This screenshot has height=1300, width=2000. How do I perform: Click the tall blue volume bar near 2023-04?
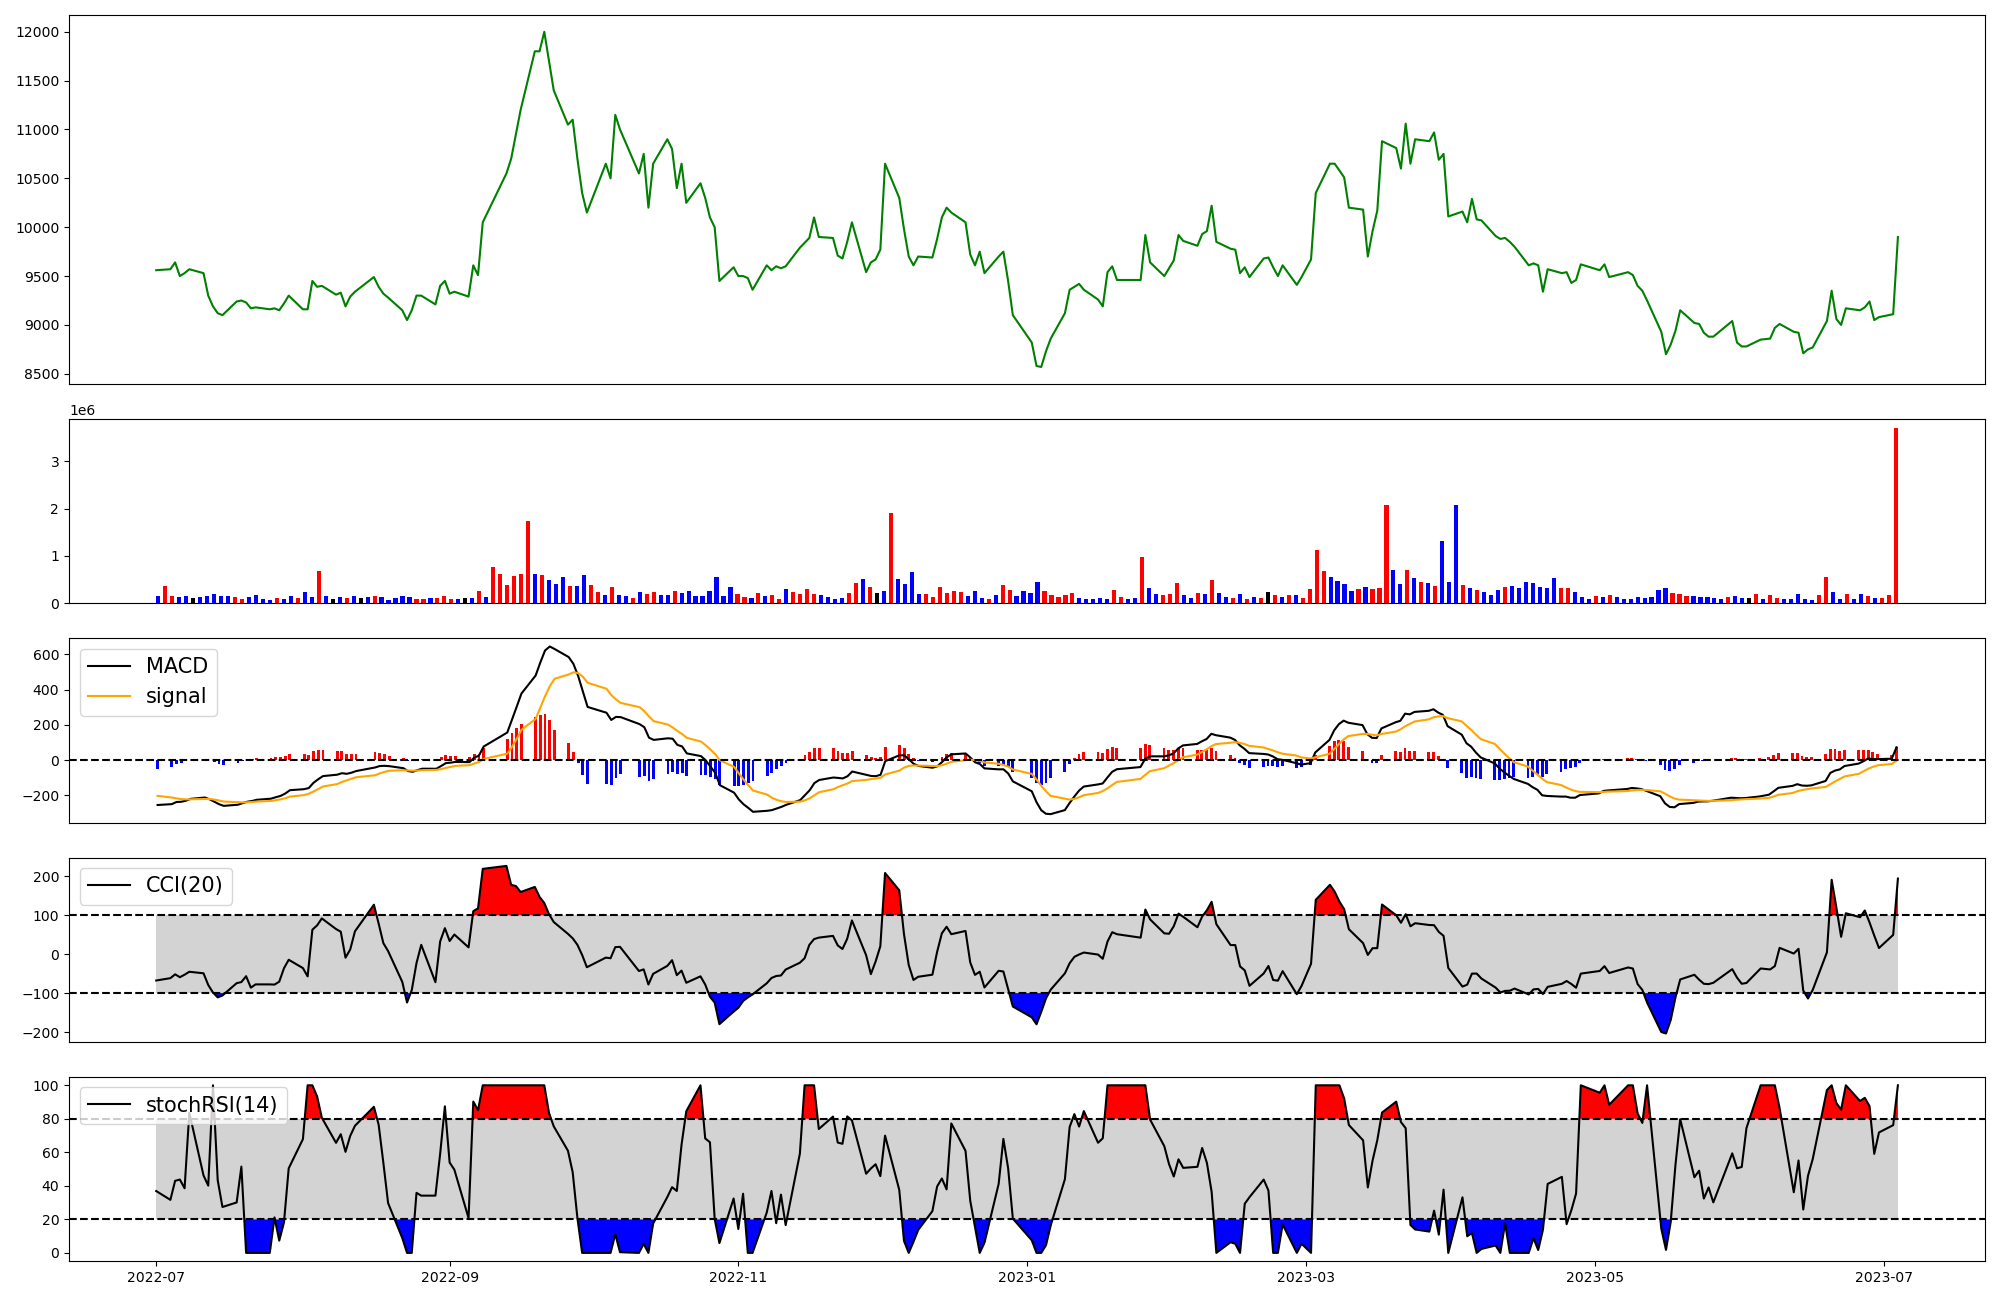1456,554
